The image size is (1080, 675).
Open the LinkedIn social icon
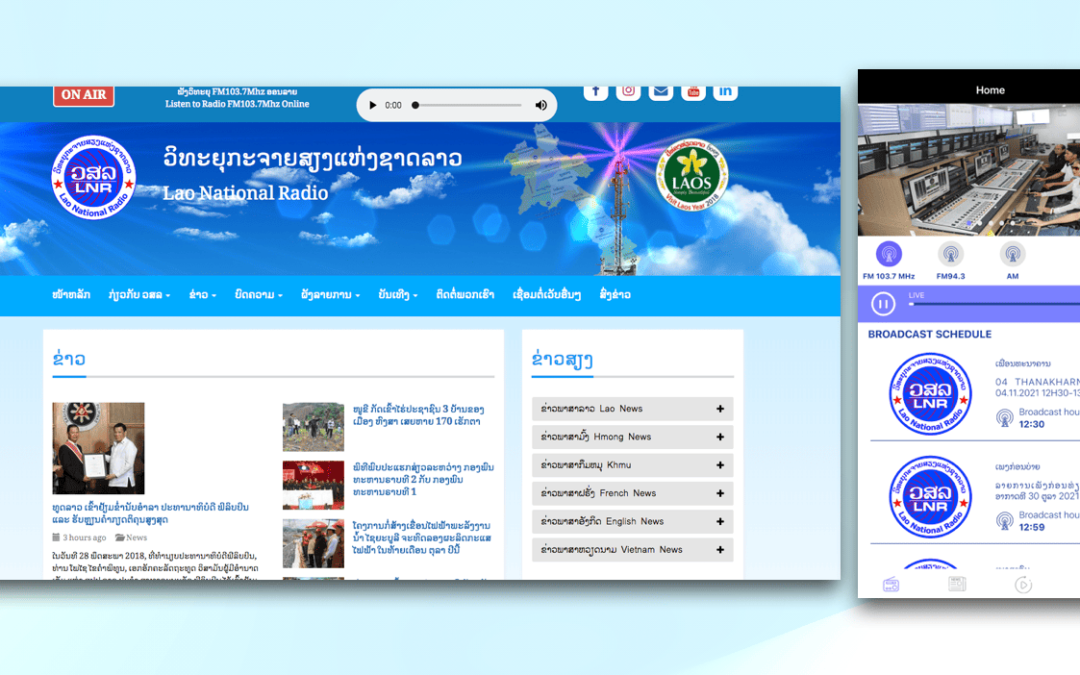[725, 92]
